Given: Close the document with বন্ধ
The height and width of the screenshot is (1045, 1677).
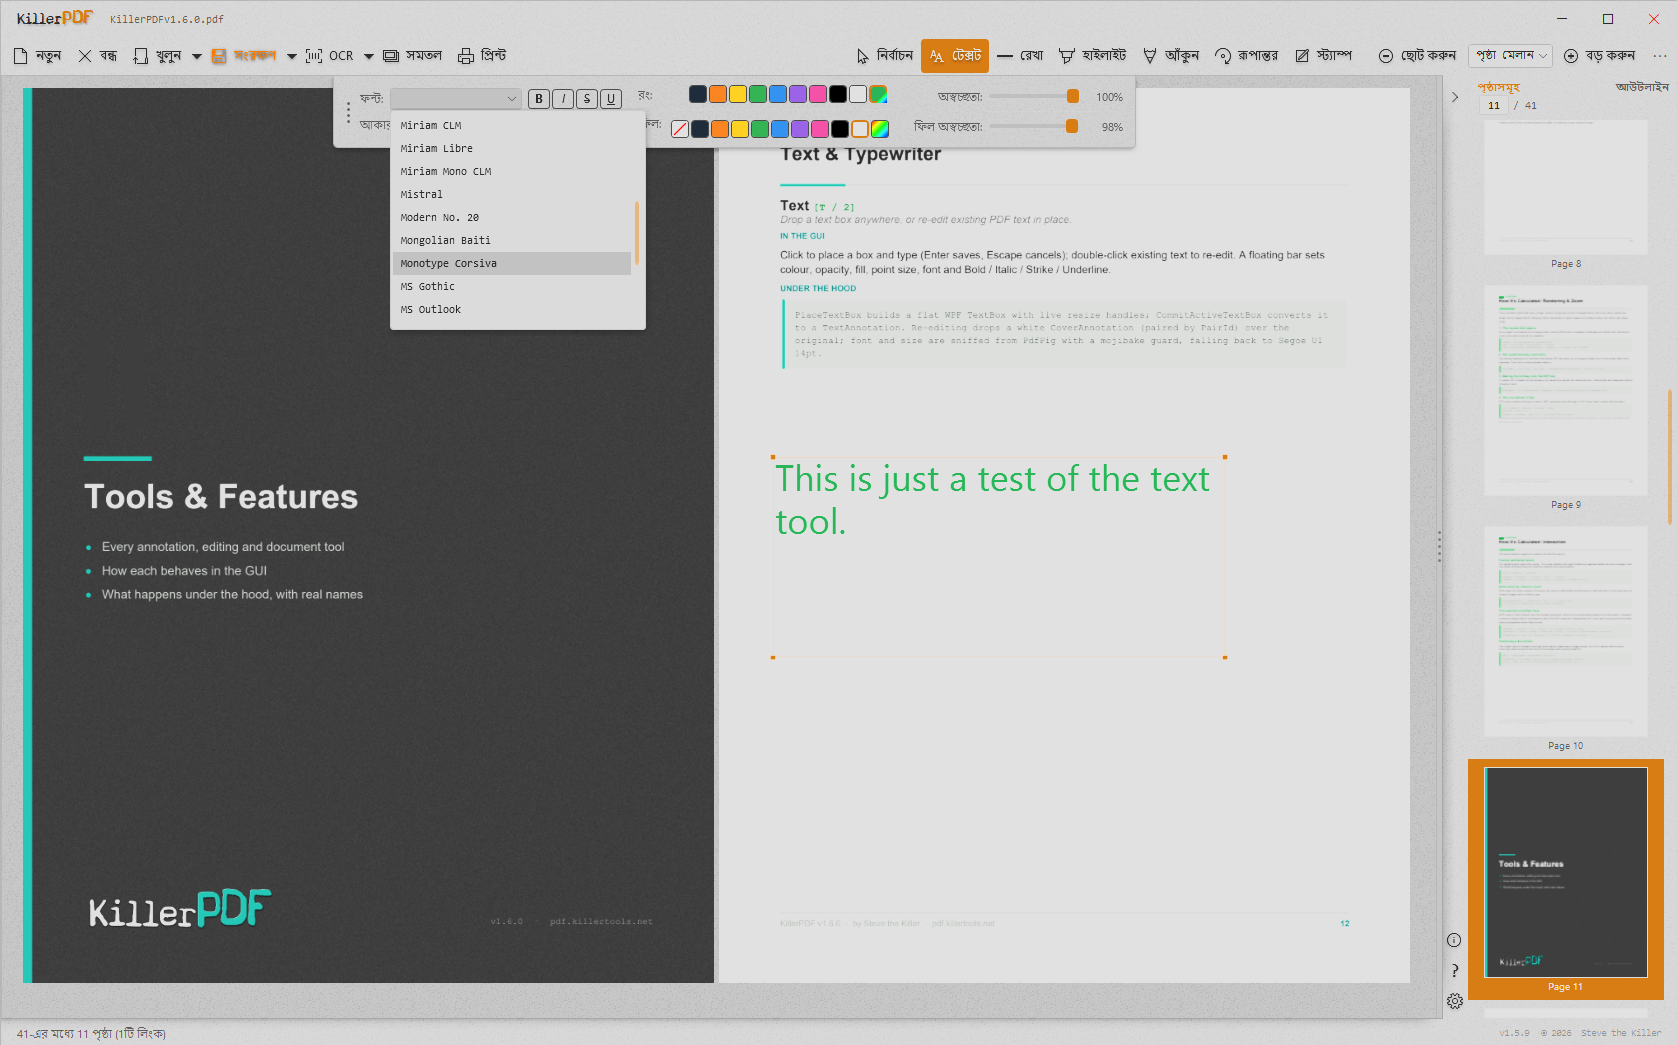Looking at the screenshot, I should pyautogui.click(x=98, y=56).
